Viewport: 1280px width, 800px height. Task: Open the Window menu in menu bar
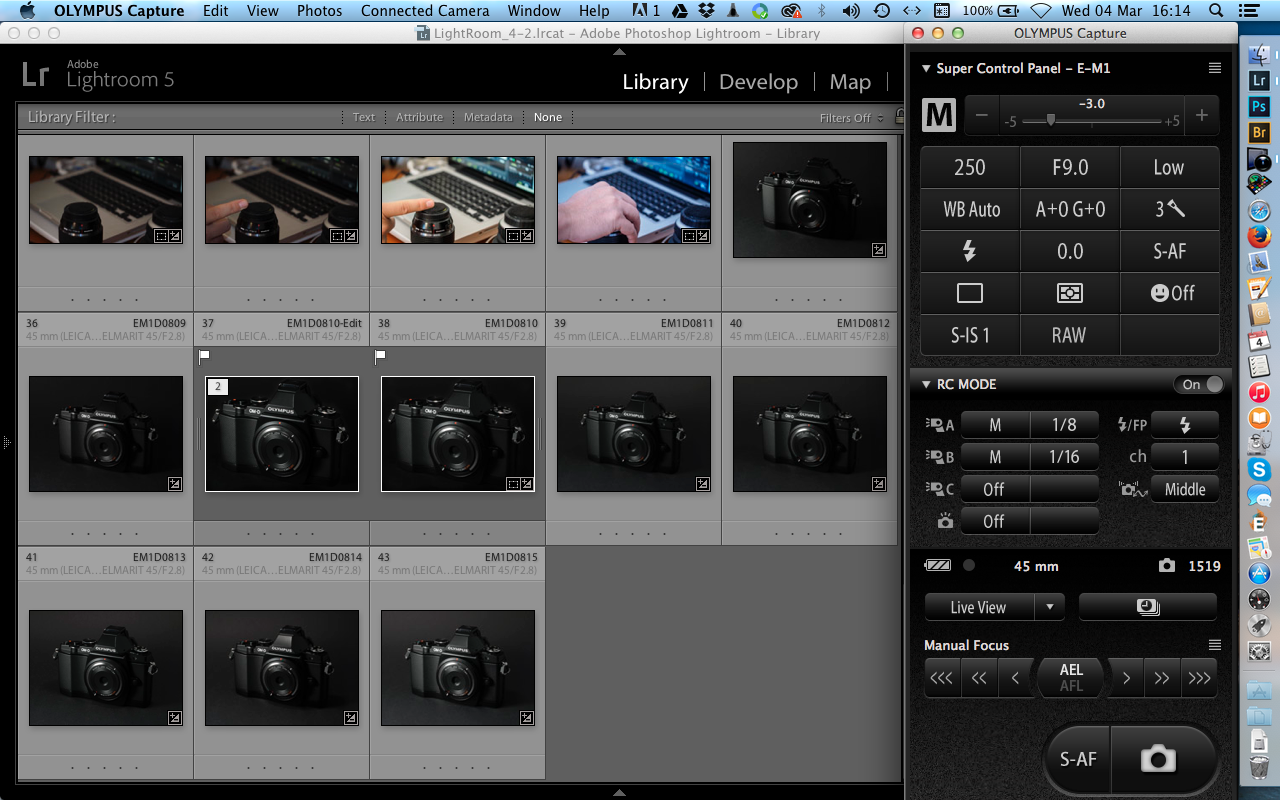(x=534, y=11)
